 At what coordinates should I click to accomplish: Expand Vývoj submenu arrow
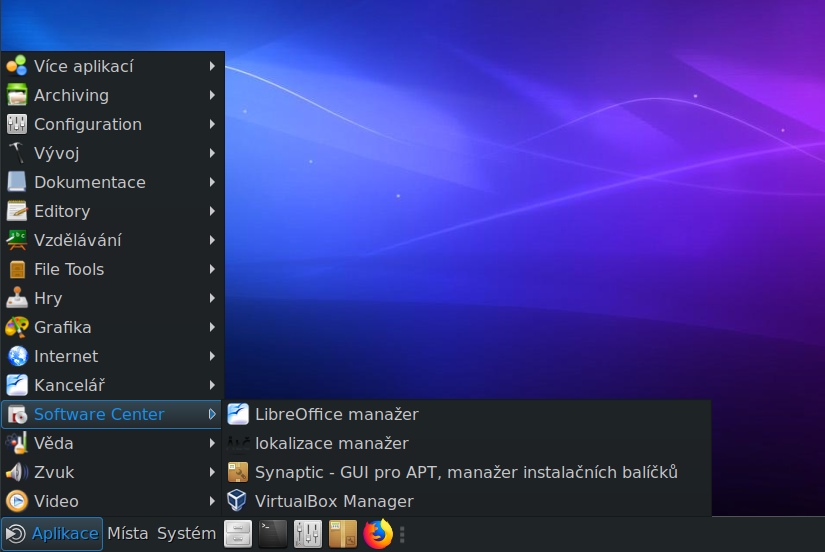[212, 153]
